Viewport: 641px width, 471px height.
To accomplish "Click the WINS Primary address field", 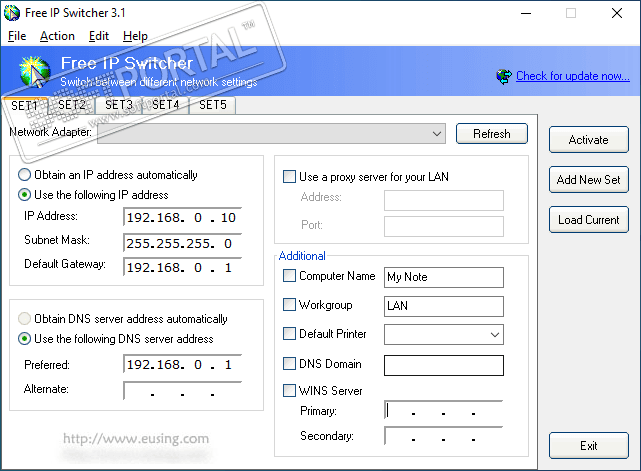I will (x=444, y=410).
